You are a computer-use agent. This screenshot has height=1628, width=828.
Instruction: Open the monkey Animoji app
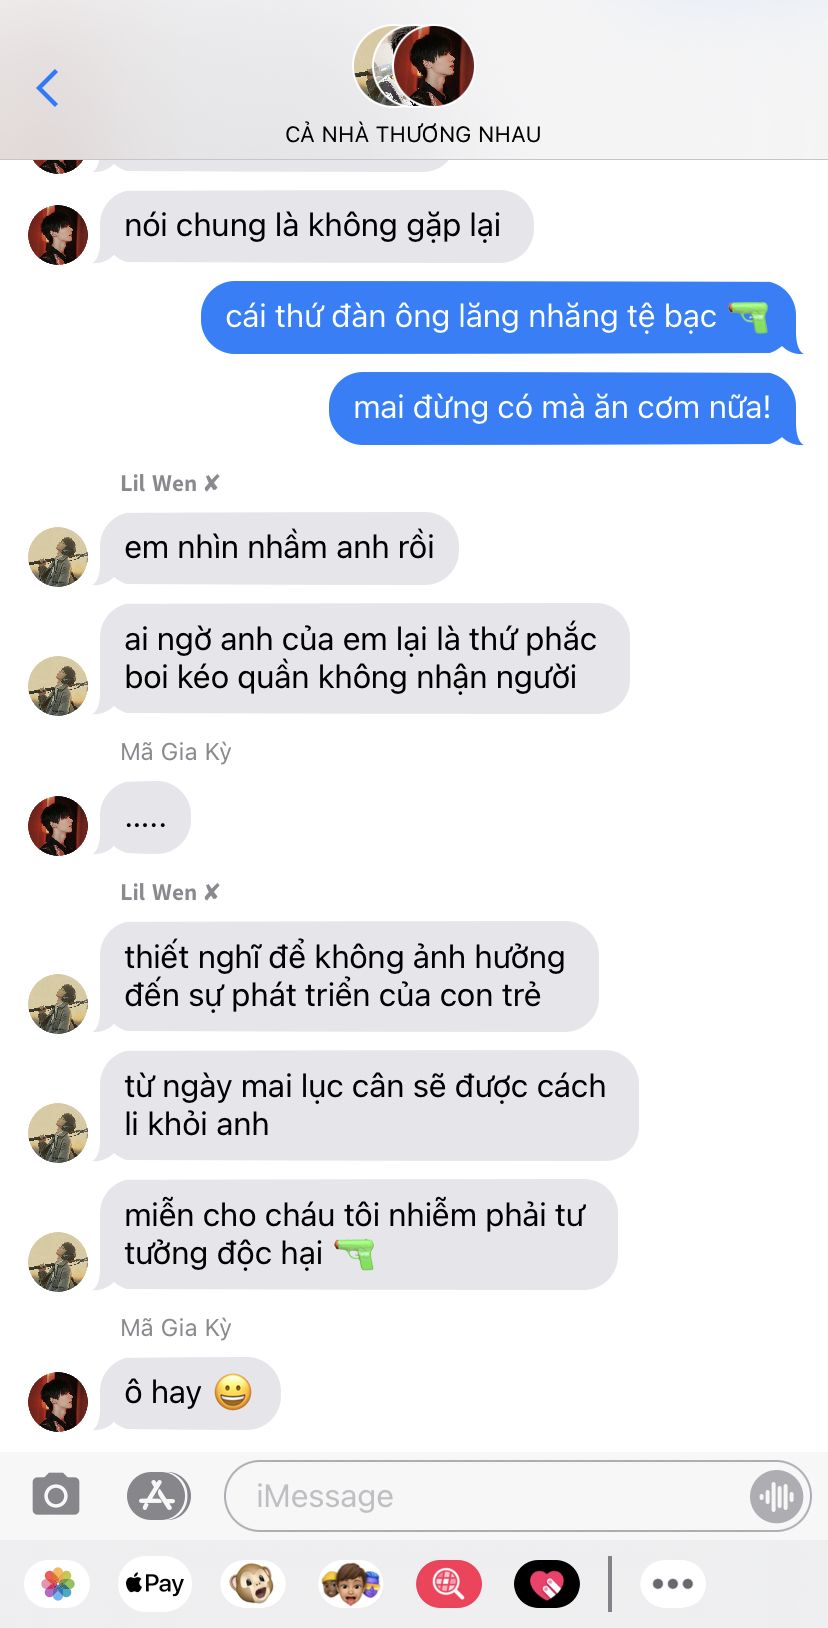pyautogui.click(x=253, y=1584)
